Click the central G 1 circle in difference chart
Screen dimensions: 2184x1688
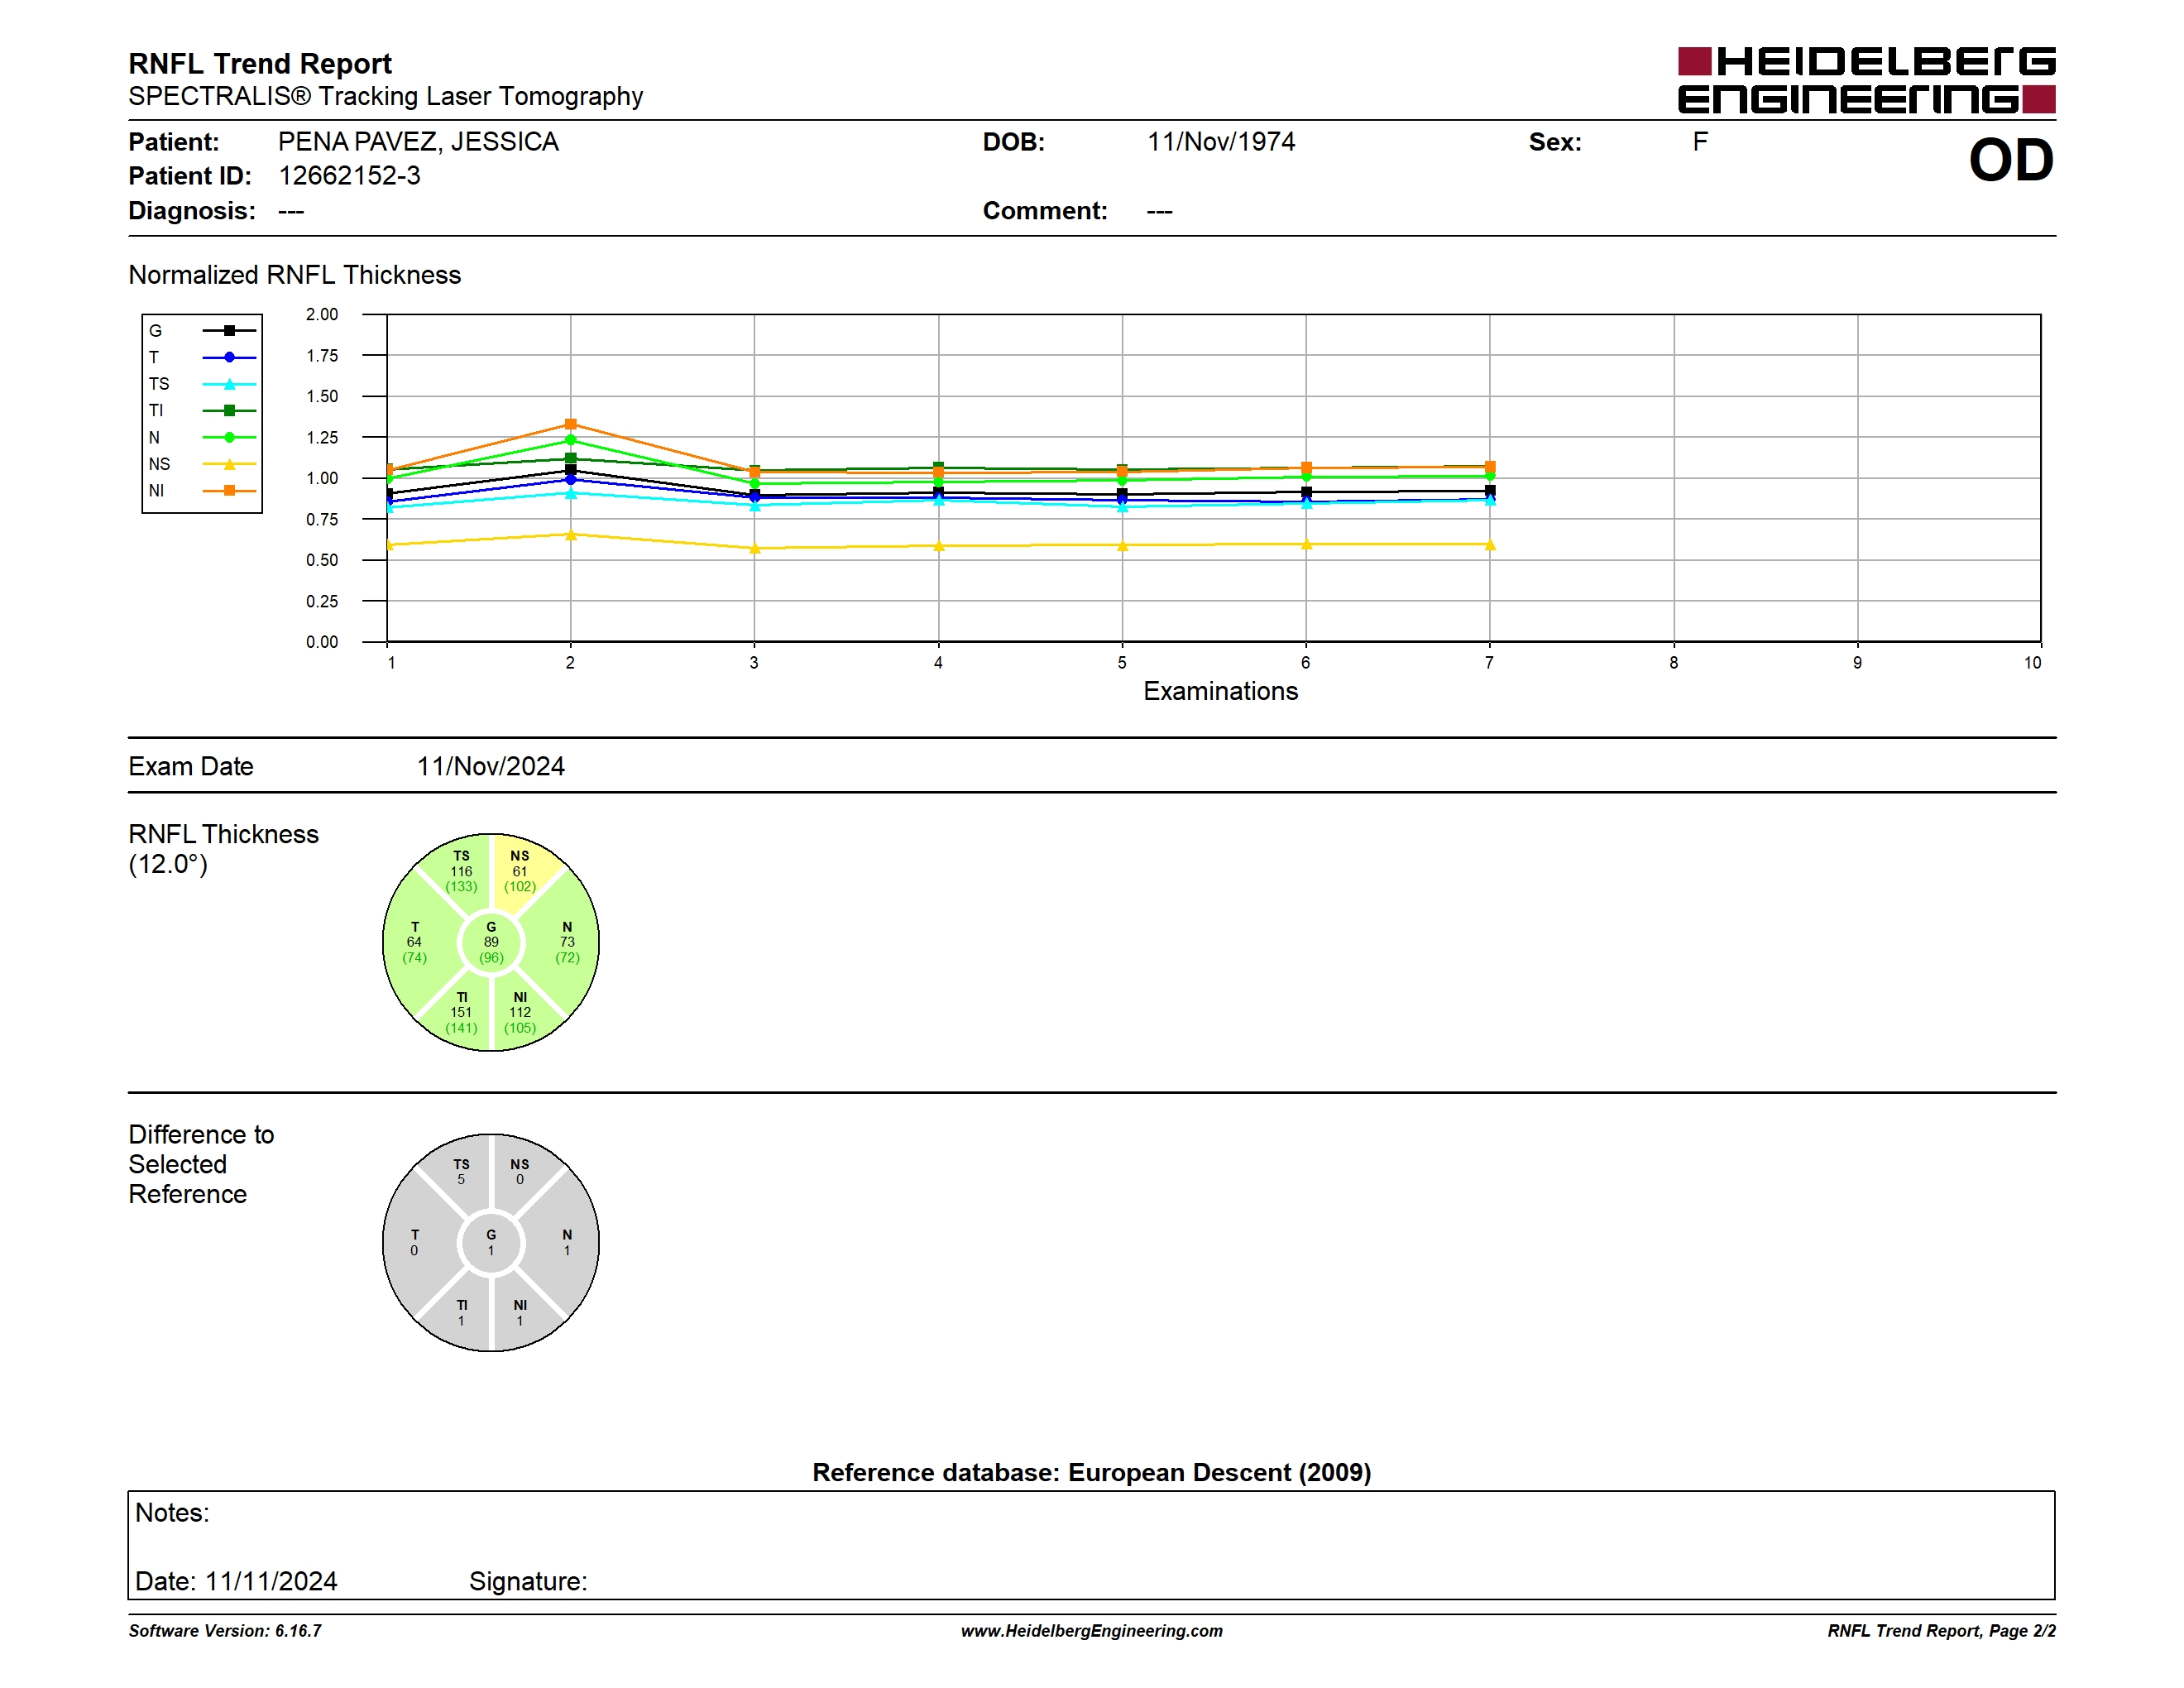coord(491,1243)
